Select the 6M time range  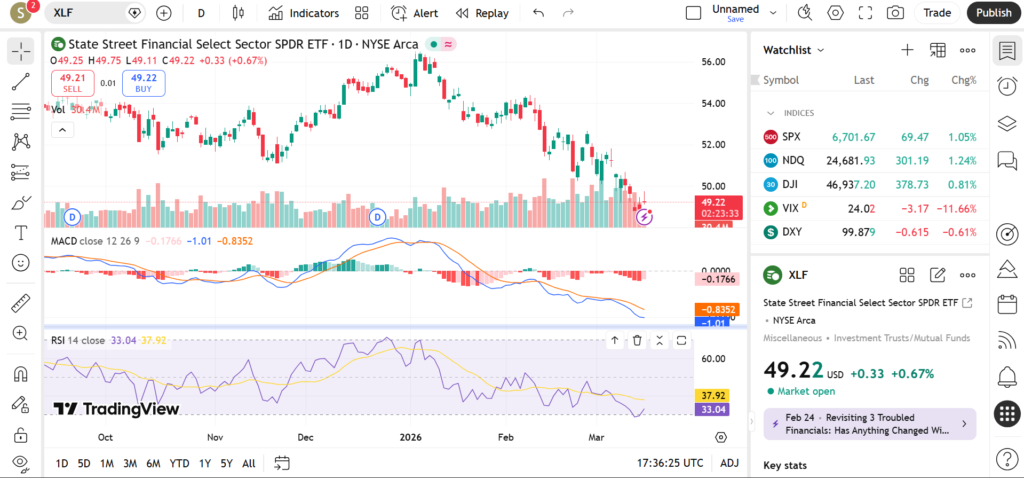point(153,463)
